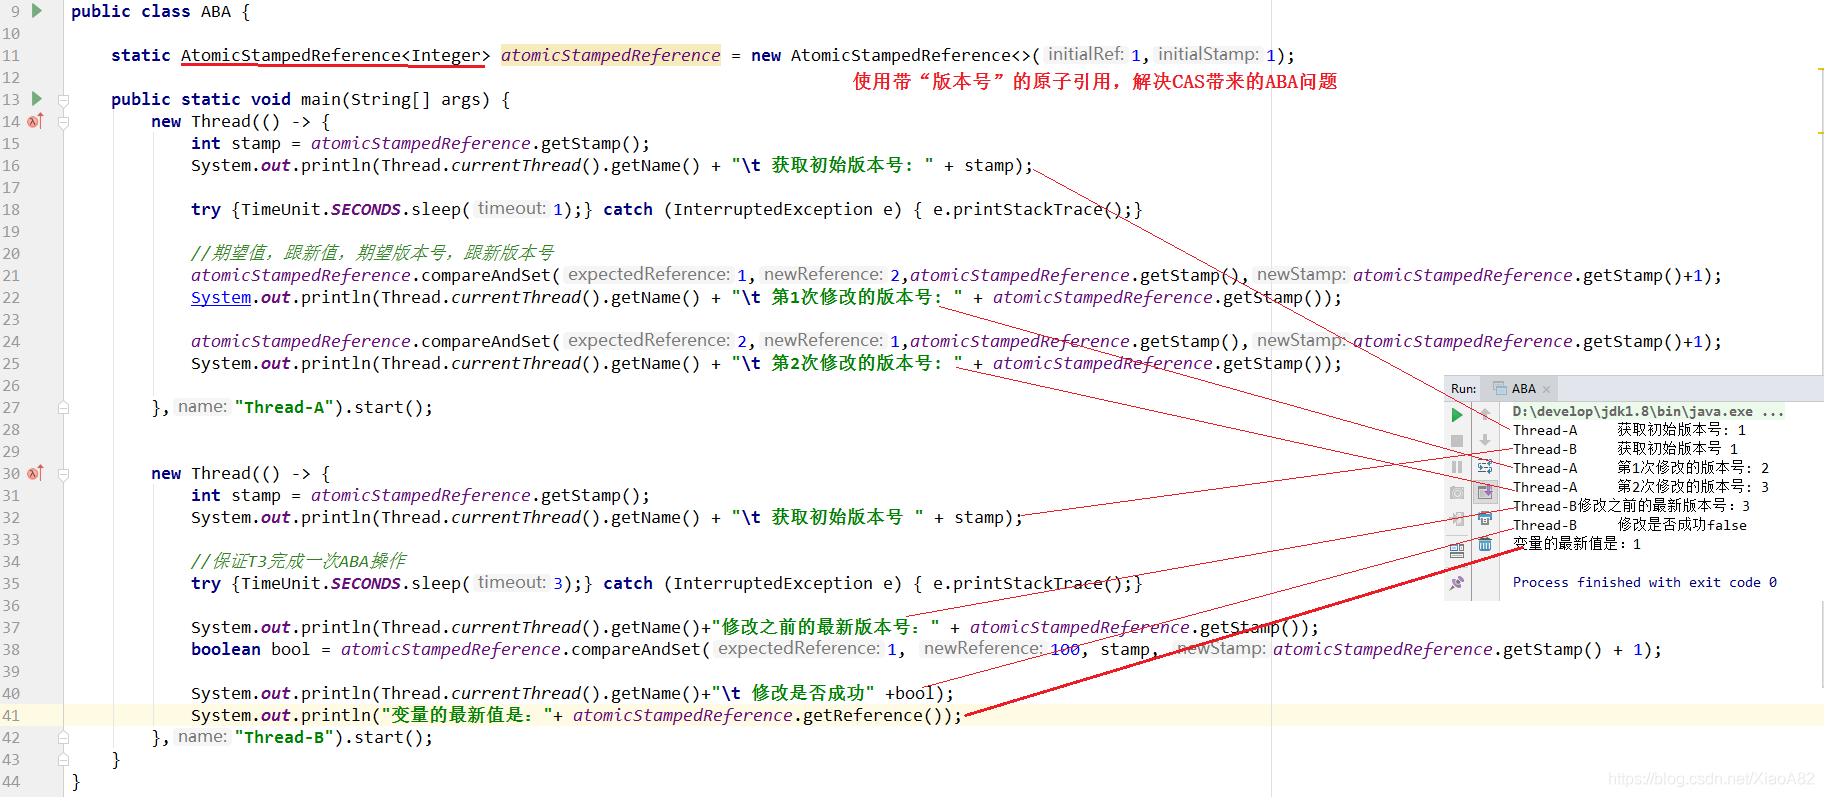Click the comment '//保证T3完成一次ABA操作'

coord(298,561)
